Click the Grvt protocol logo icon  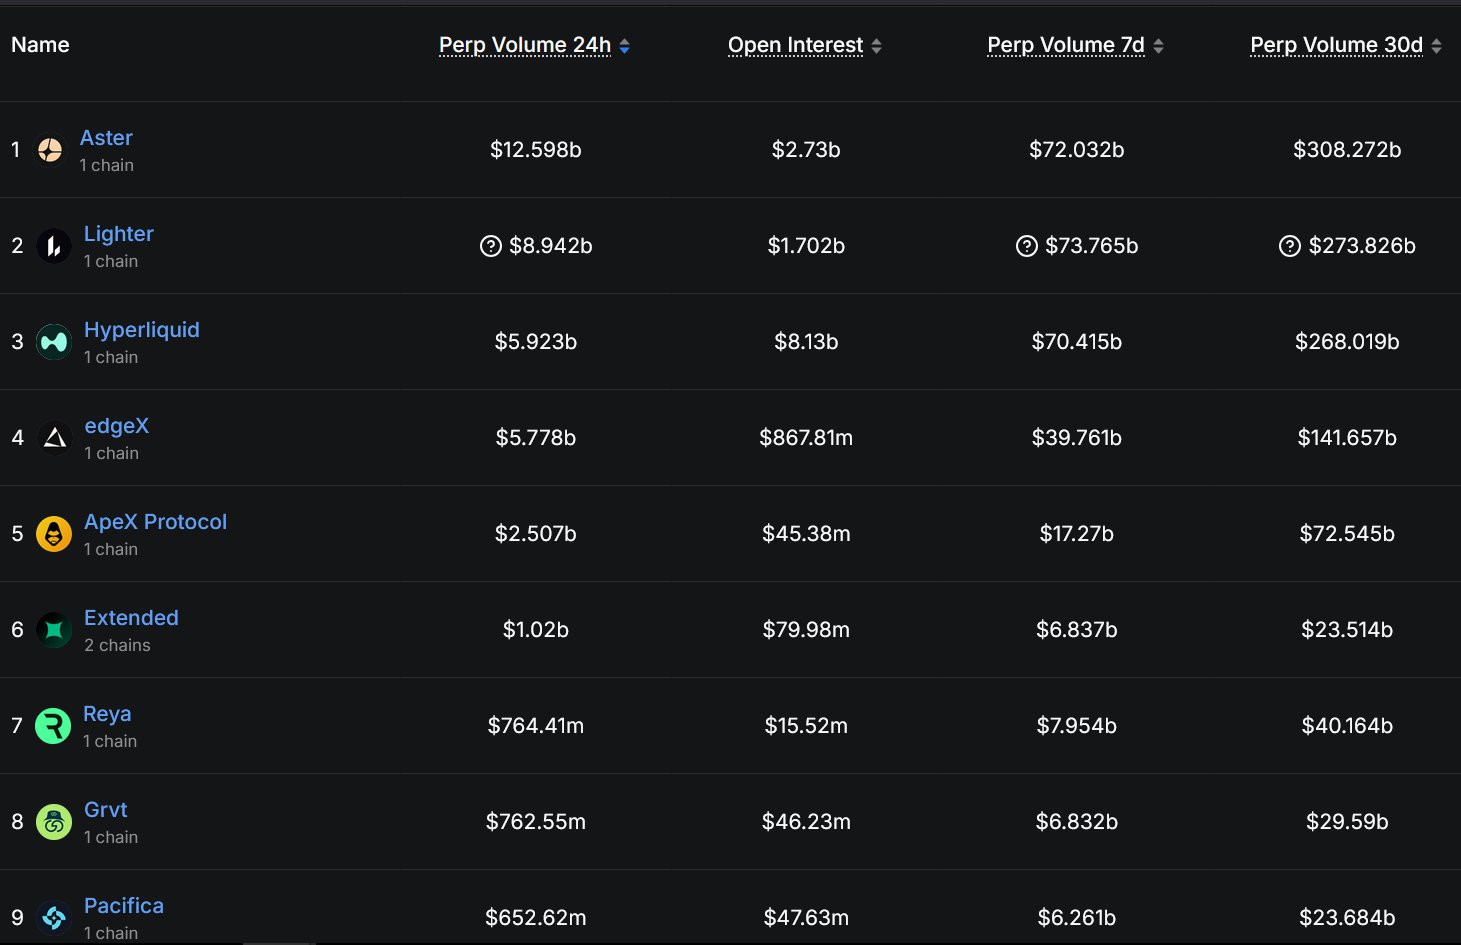54,822
